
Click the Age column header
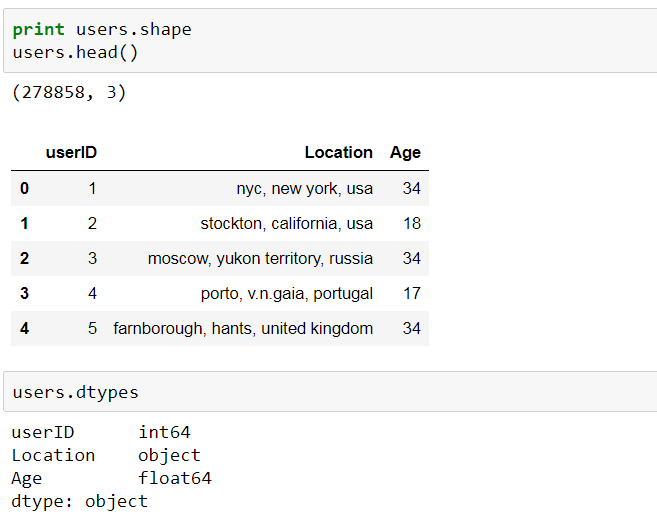click(405, 153)
